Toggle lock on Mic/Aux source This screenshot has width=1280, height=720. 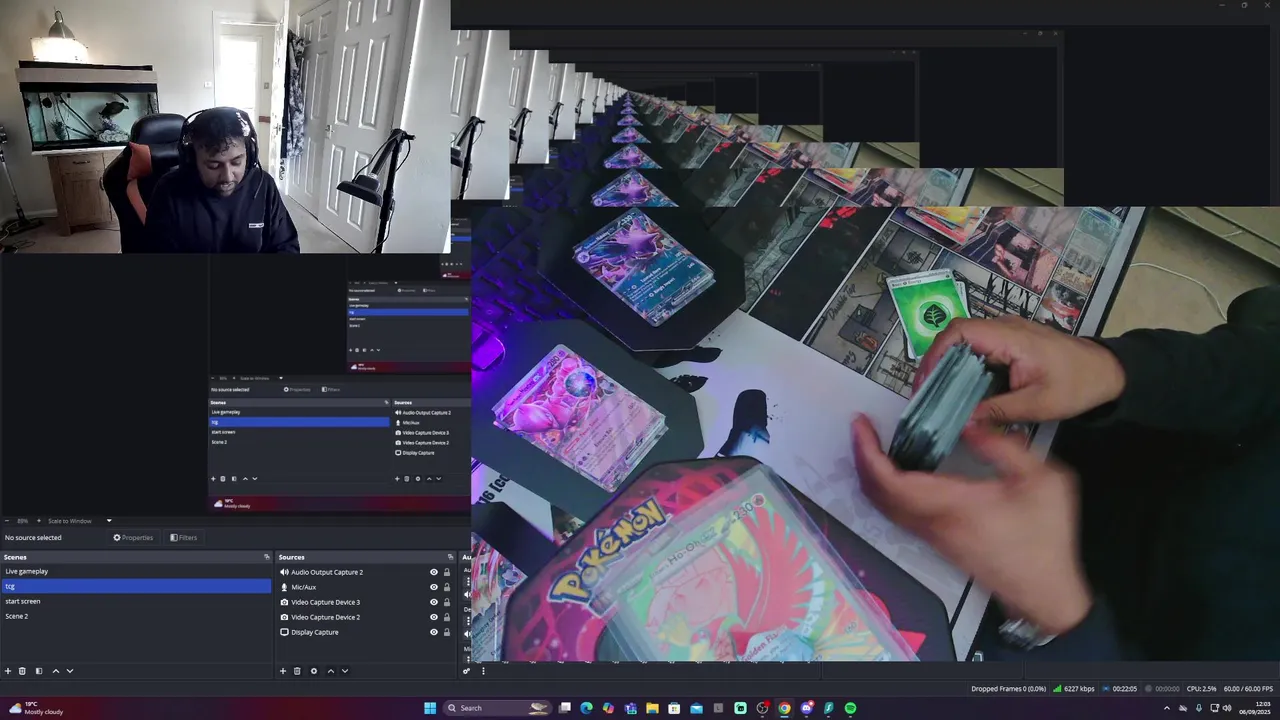click(x=447, y=587)
